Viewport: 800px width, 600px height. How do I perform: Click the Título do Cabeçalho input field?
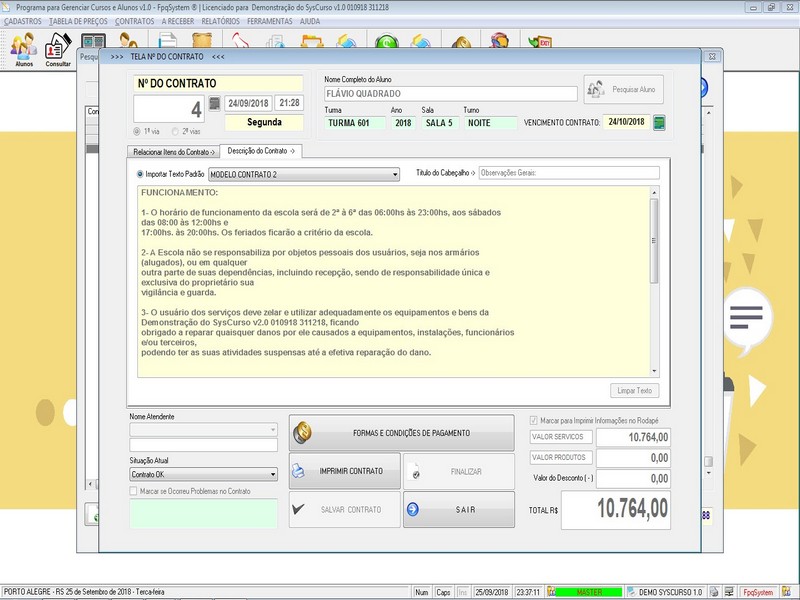click(x=569, y=173)
